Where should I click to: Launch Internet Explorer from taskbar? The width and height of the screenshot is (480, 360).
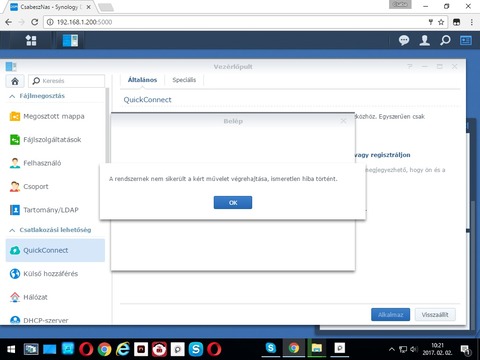(123, 349)
